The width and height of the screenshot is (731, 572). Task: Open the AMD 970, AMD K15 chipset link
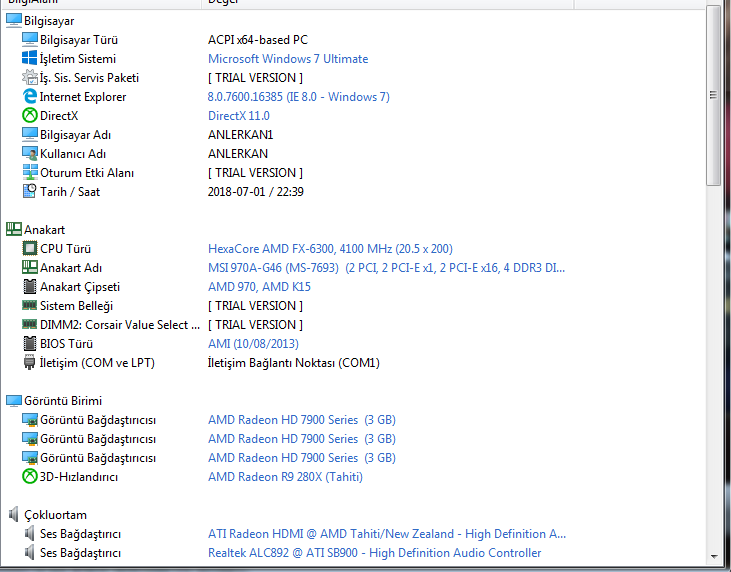(259, 287)
